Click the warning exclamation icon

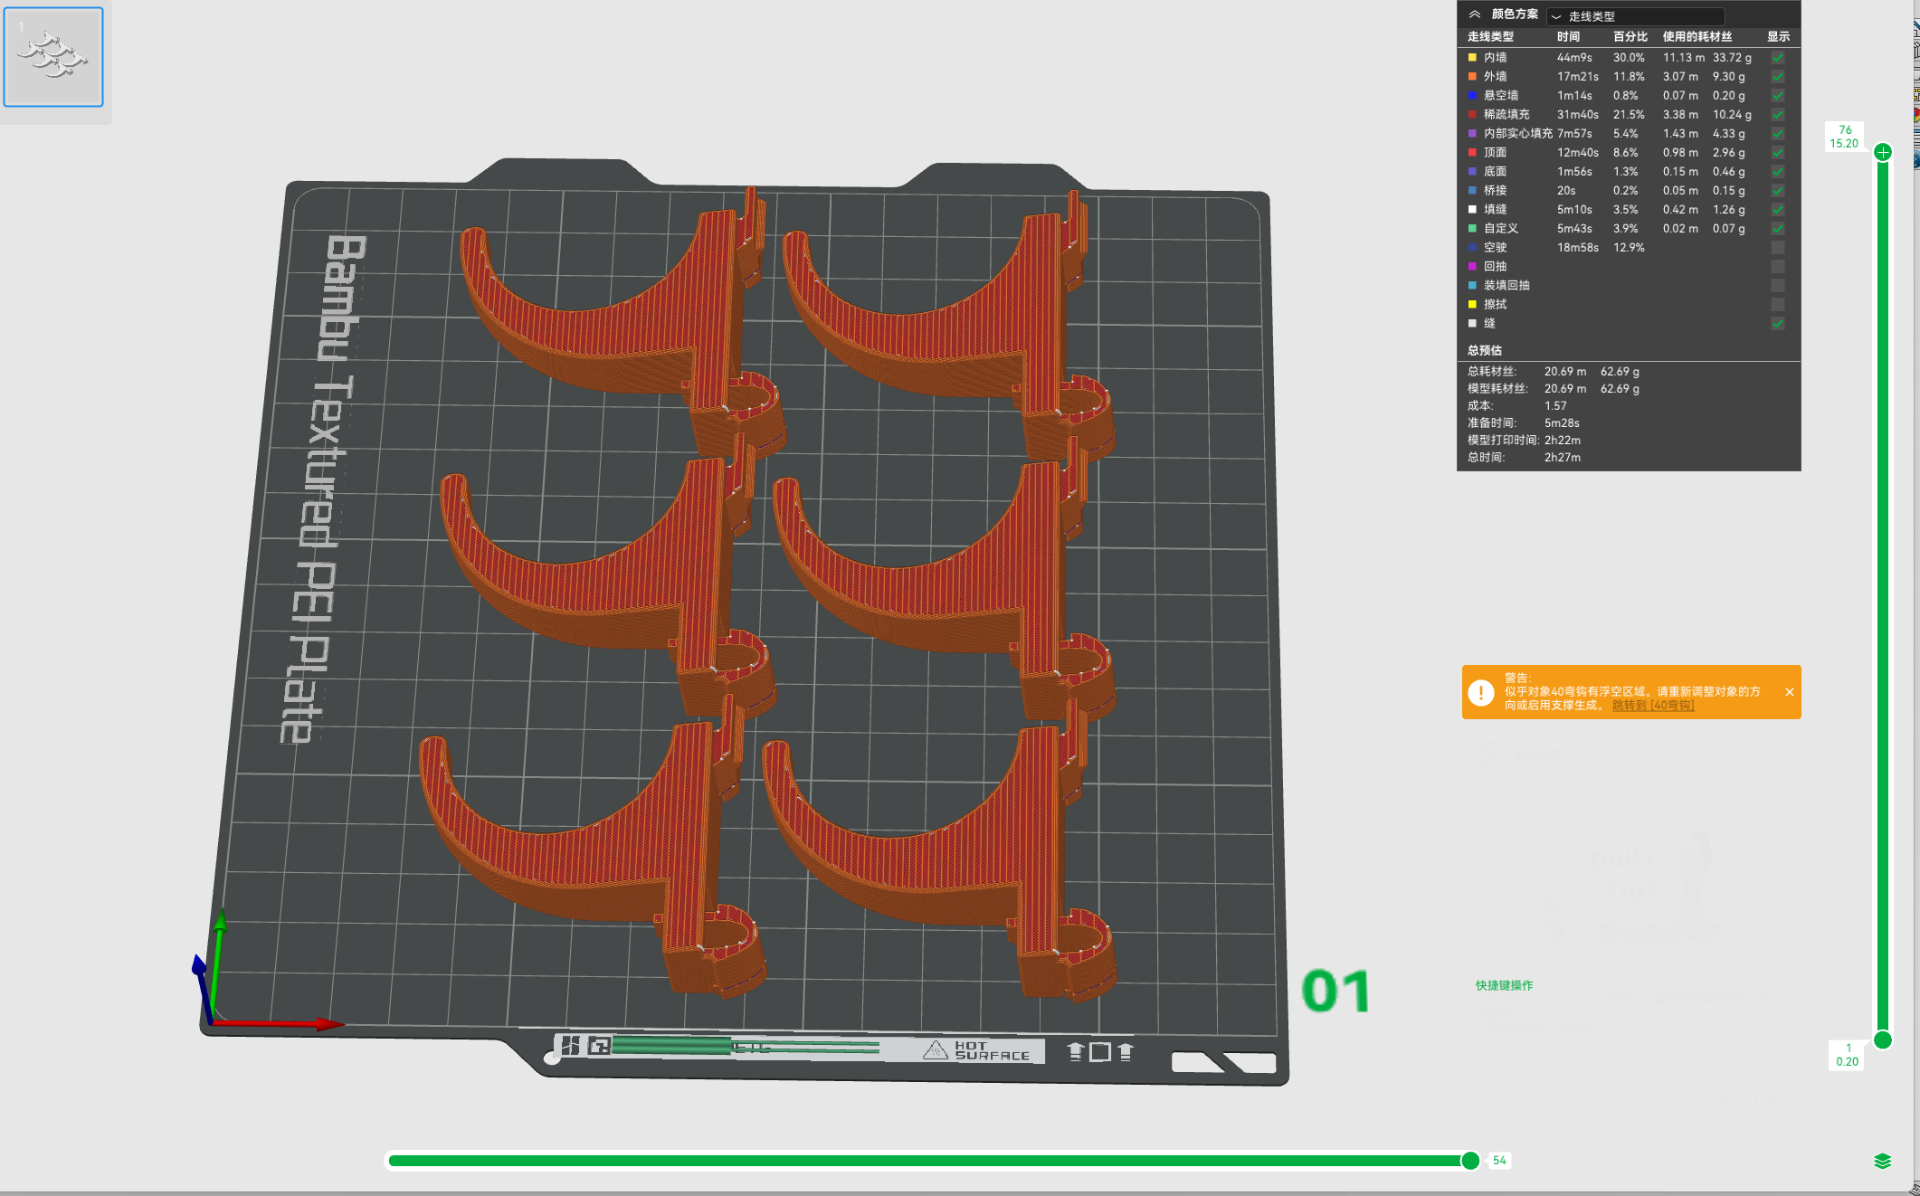(1481, 692)
